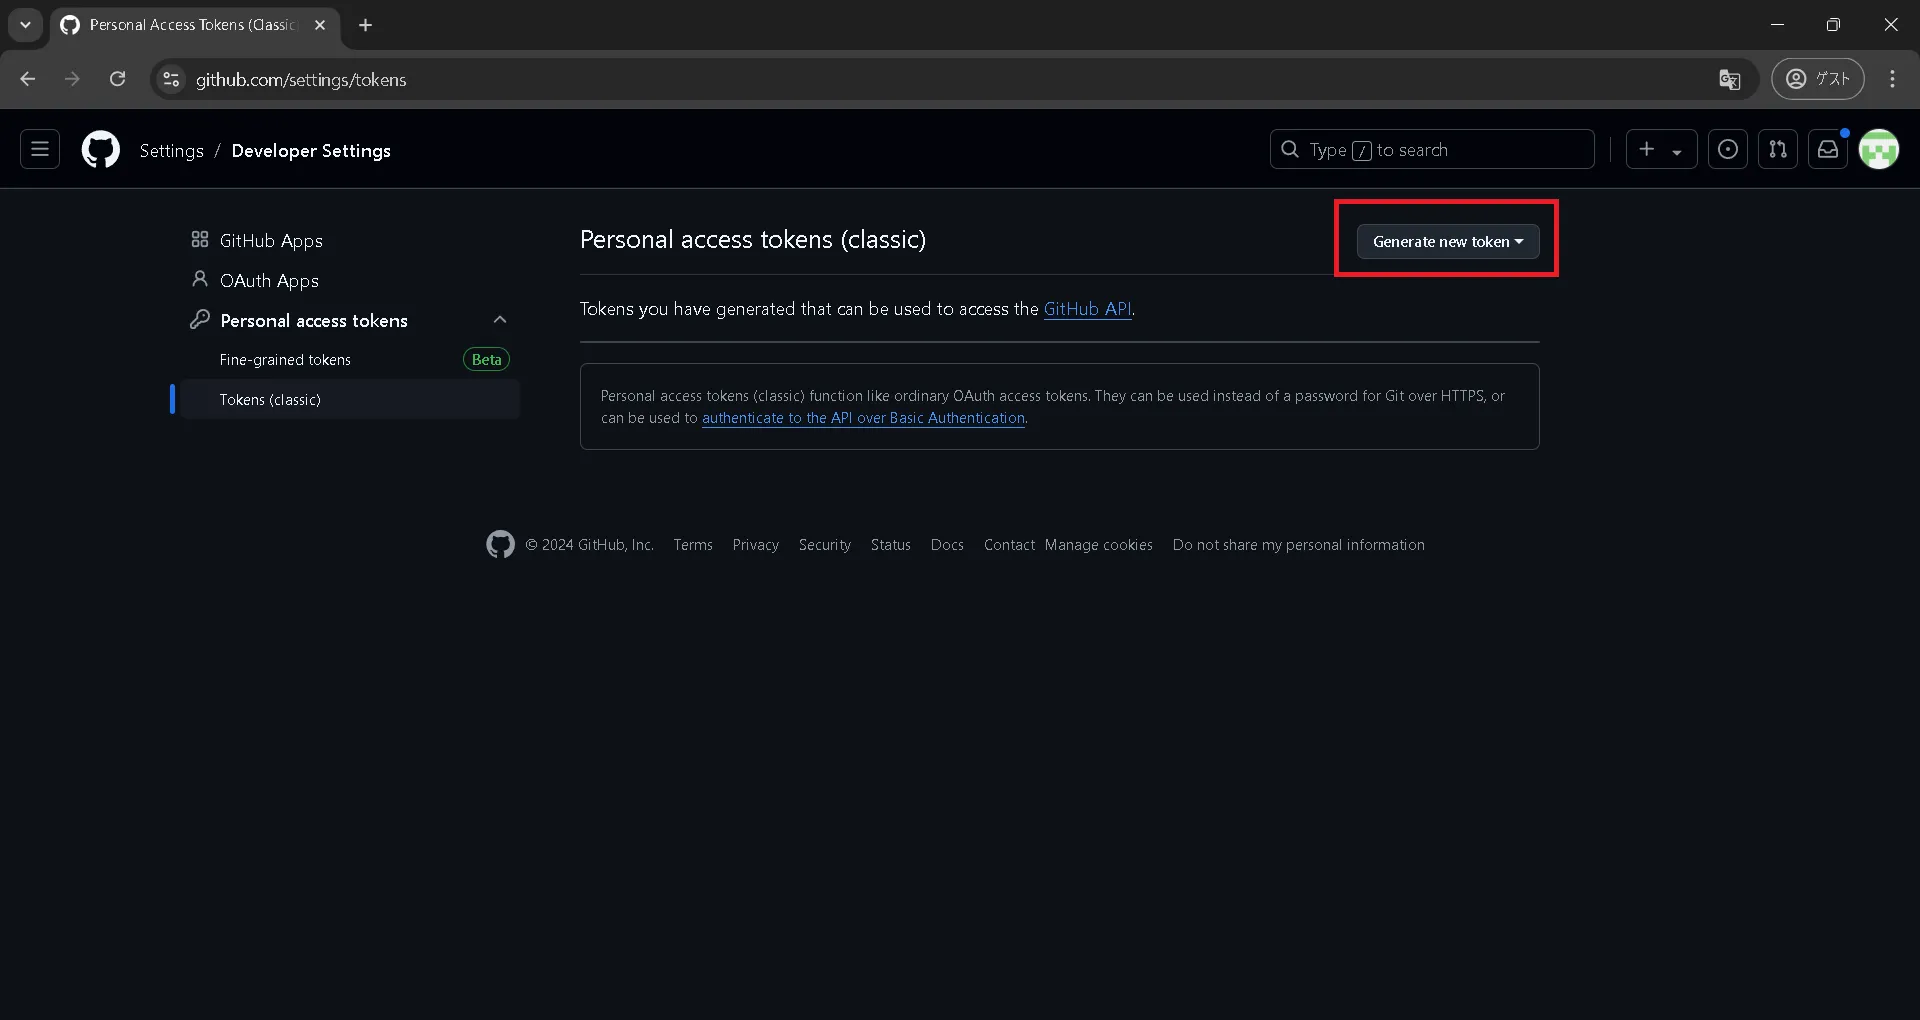Open a new browser tab
Viewport: 1920px width, 1020px height.
[x=366, y=25]
